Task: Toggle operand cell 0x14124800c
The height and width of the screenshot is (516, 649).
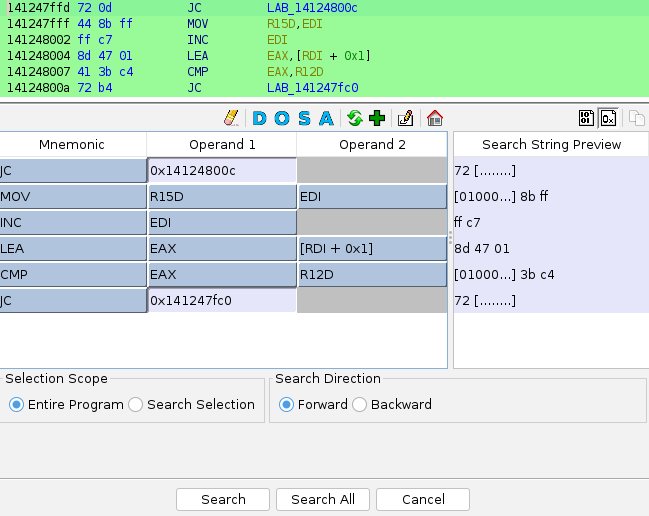Action: (222, 170)
